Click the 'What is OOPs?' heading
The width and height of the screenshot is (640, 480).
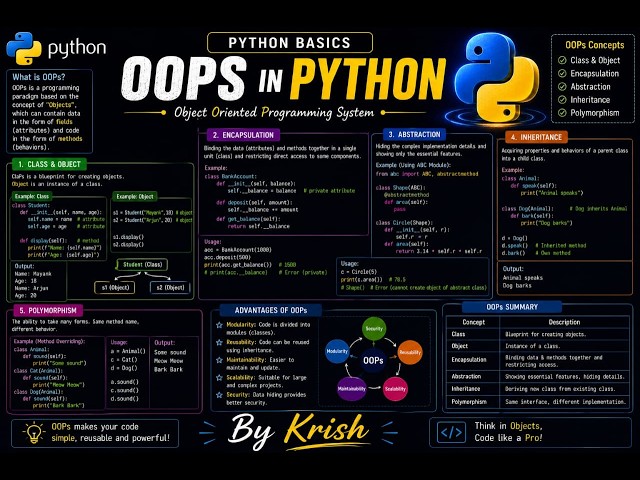[x=38, y=77]
